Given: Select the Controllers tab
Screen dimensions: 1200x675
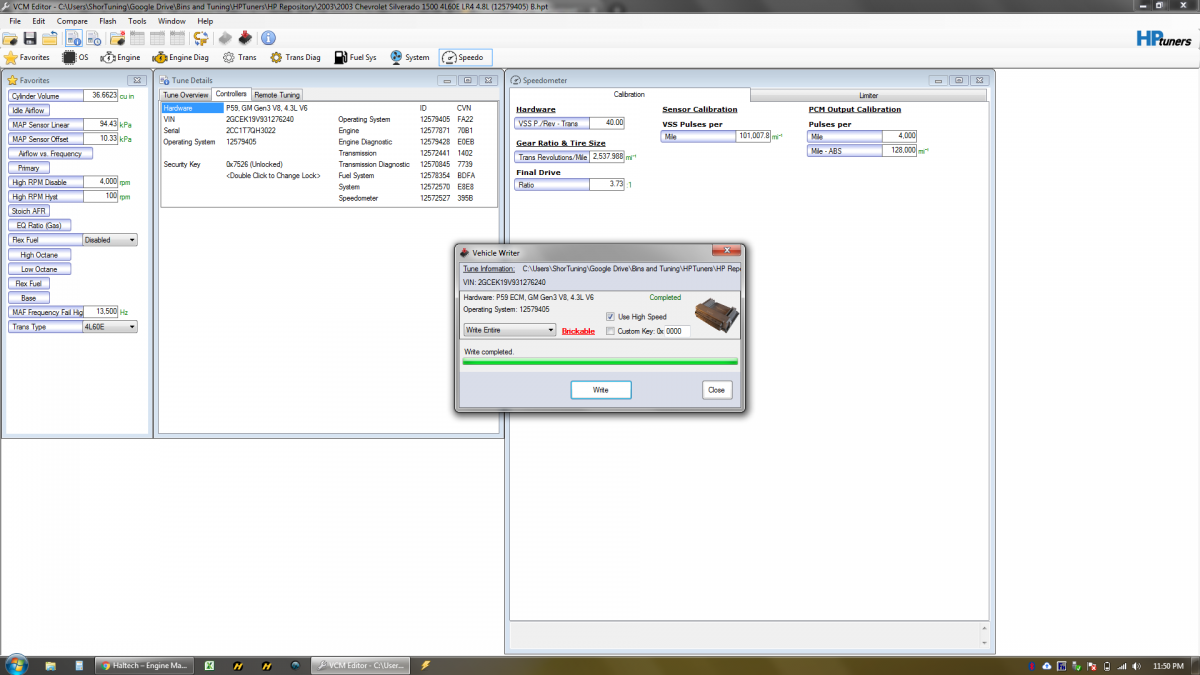Looking at the screenshot, I should click(231, 94).
